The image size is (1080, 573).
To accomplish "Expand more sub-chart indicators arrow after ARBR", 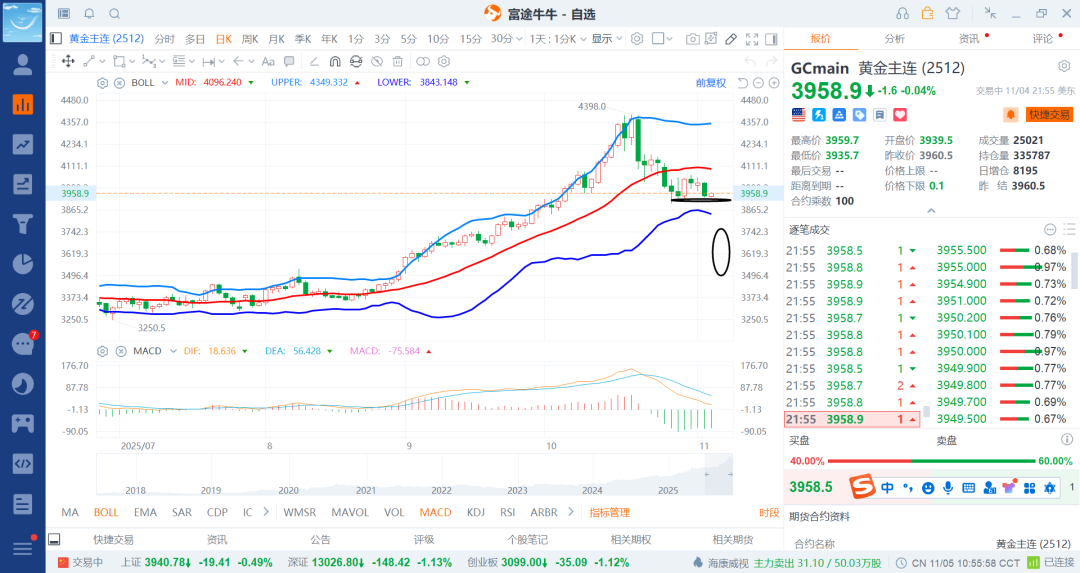I will [x=570, y=512].
